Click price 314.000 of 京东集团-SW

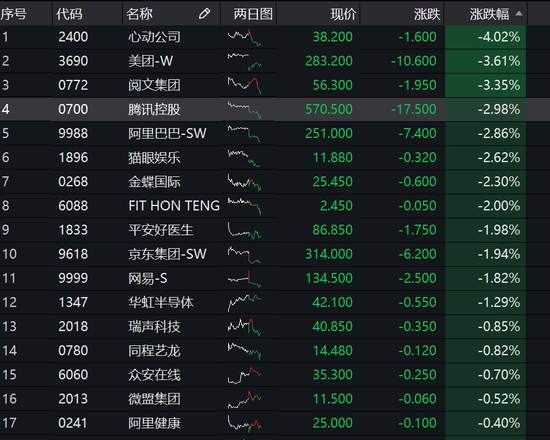tap(329, 254)
